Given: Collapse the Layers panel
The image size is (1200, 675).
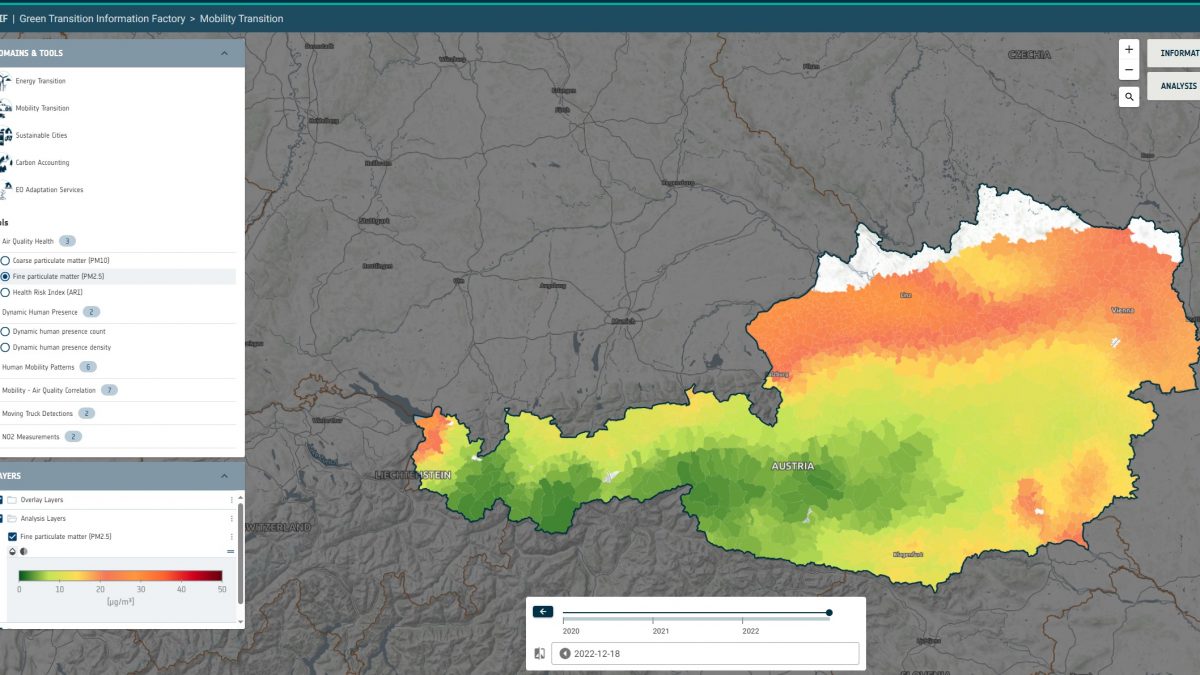Looking at the screenshot, I should (224, 476).
